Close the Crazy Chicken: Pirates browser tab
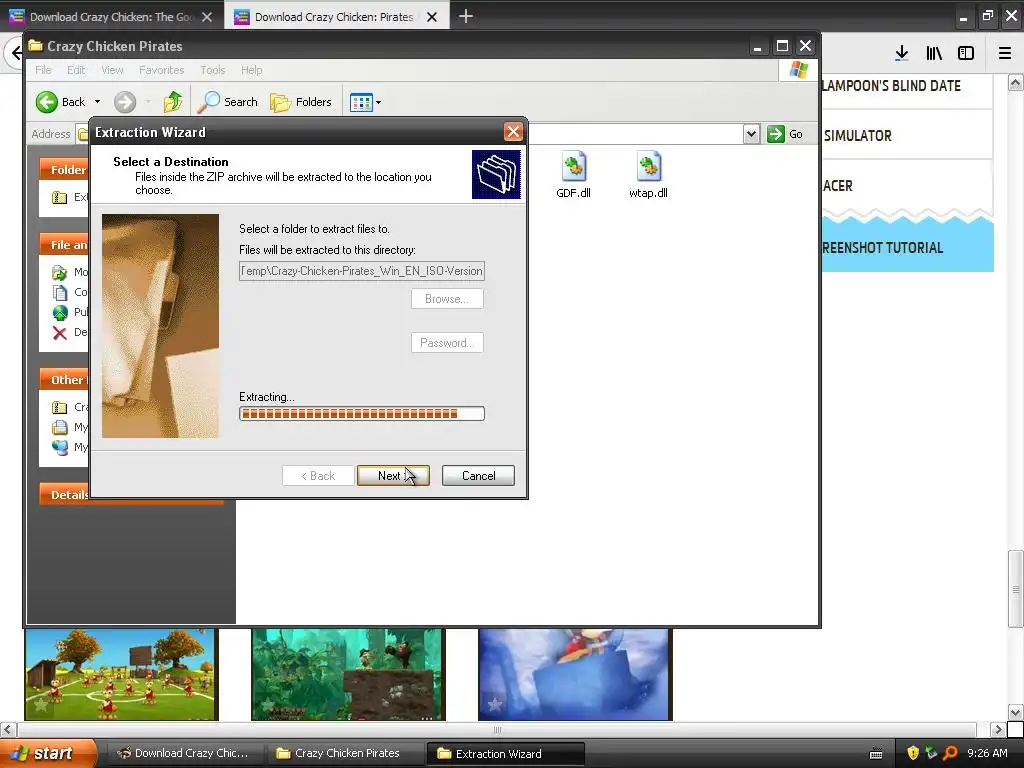 pos(432,17)
